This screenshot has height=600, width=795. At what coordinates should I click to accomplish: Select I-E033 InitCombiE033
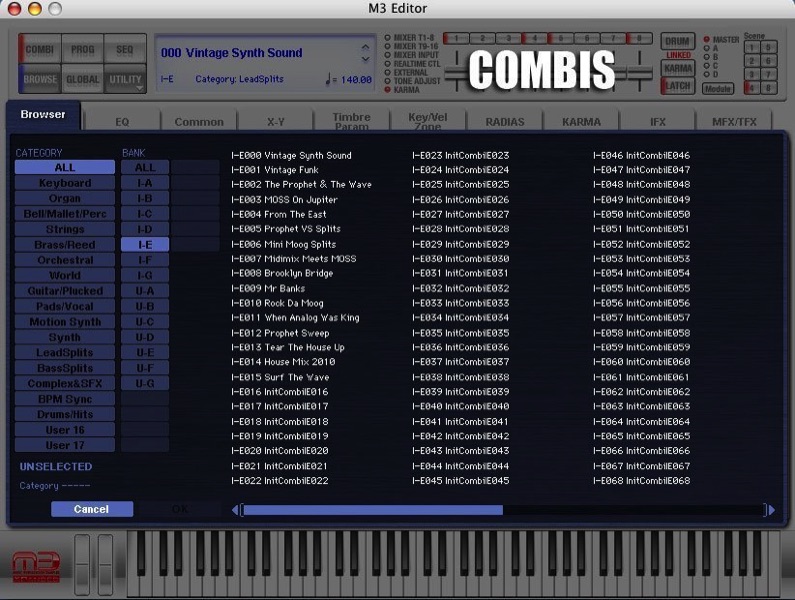460,303
